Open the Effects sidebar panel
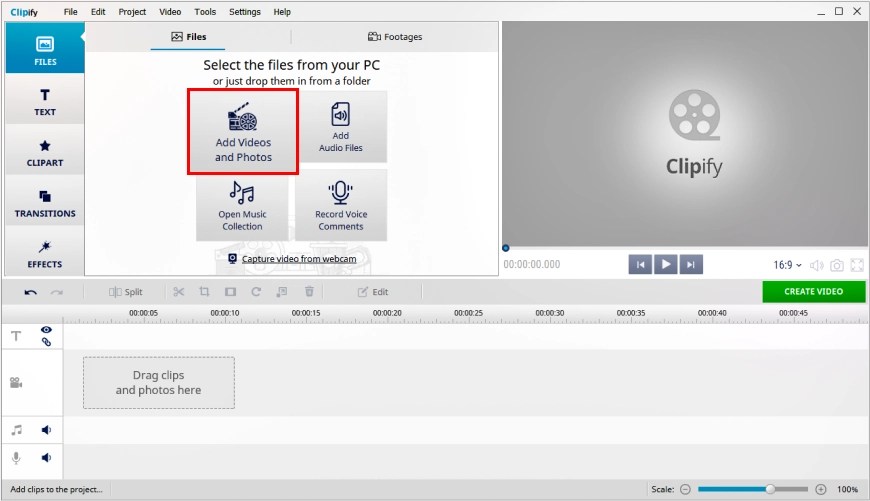 point(45,254)
